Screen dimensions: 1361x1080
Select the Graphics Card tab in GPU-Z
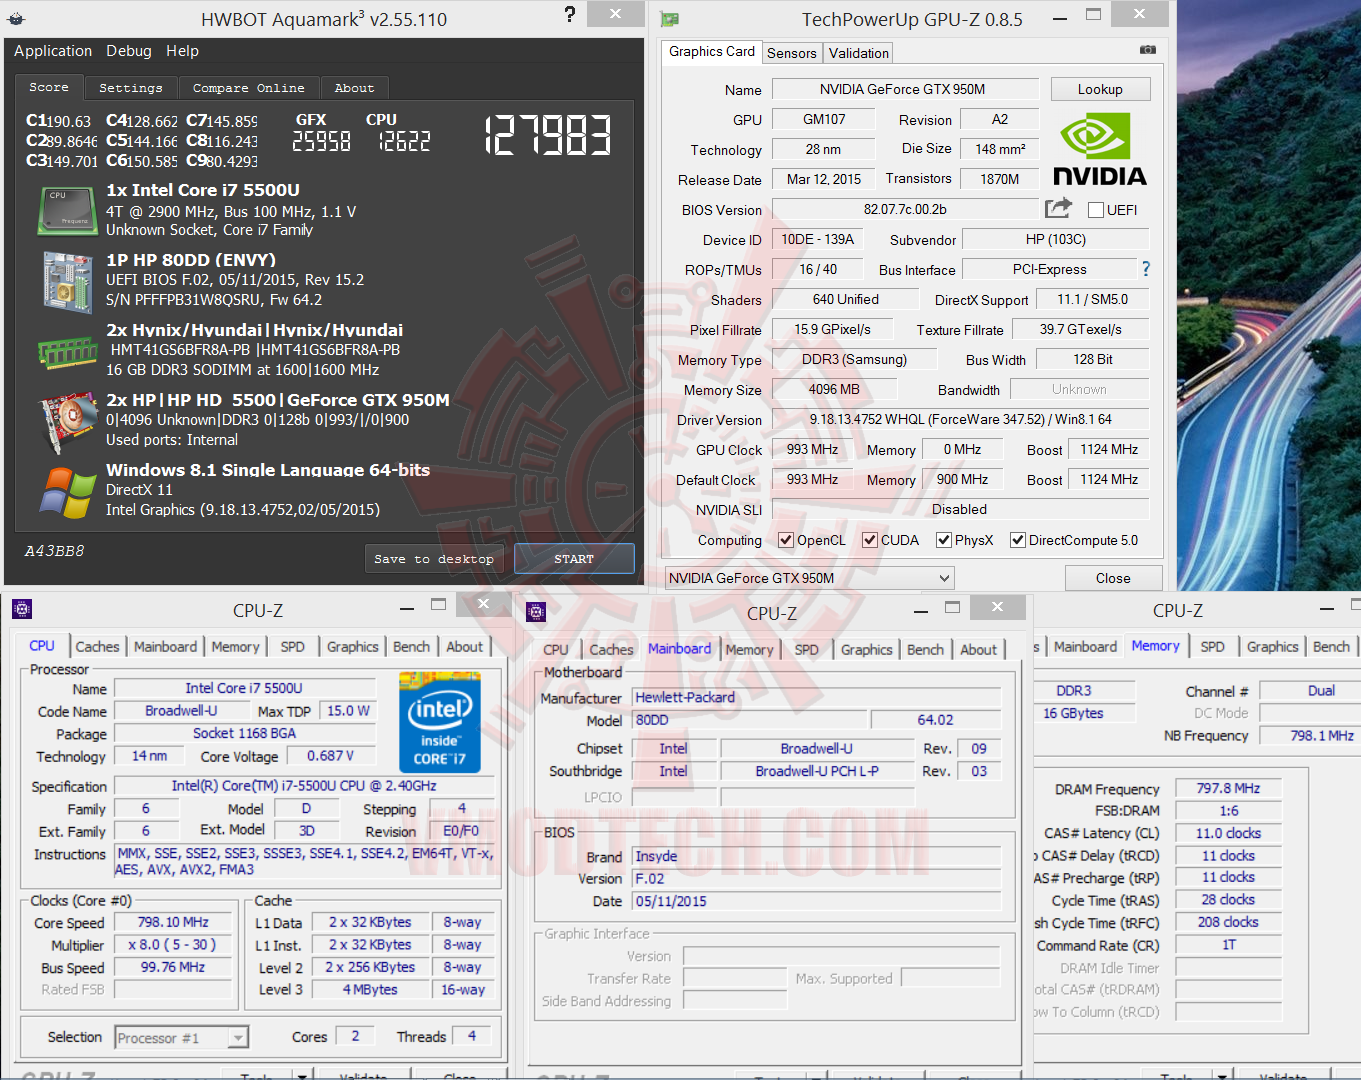tap(712, 51)
